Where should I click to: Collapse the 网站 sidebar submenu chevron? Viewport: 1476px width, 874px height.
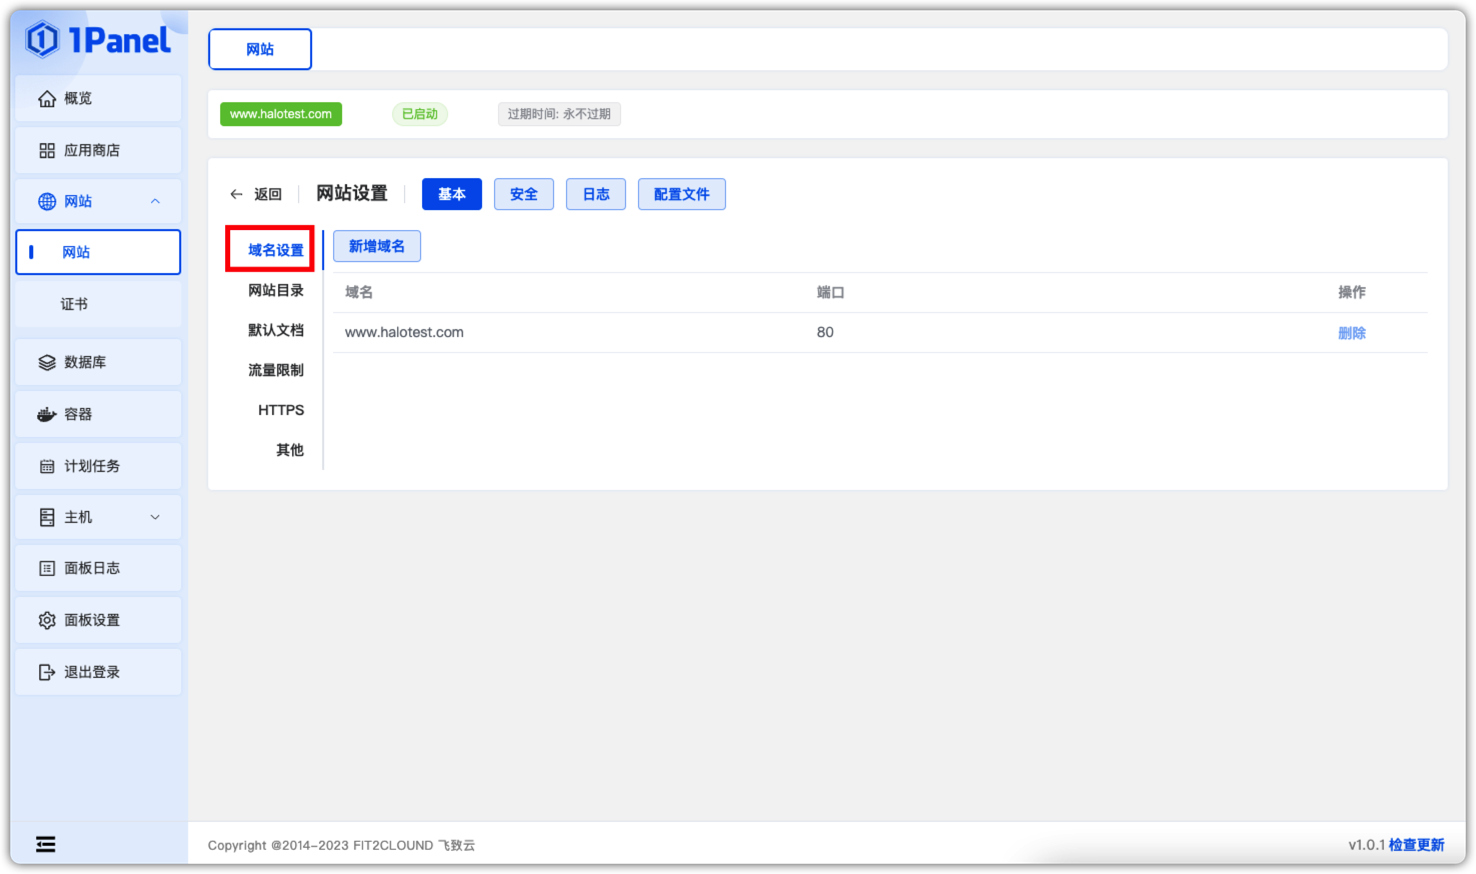pyautogui.click(x=155, y=202)
